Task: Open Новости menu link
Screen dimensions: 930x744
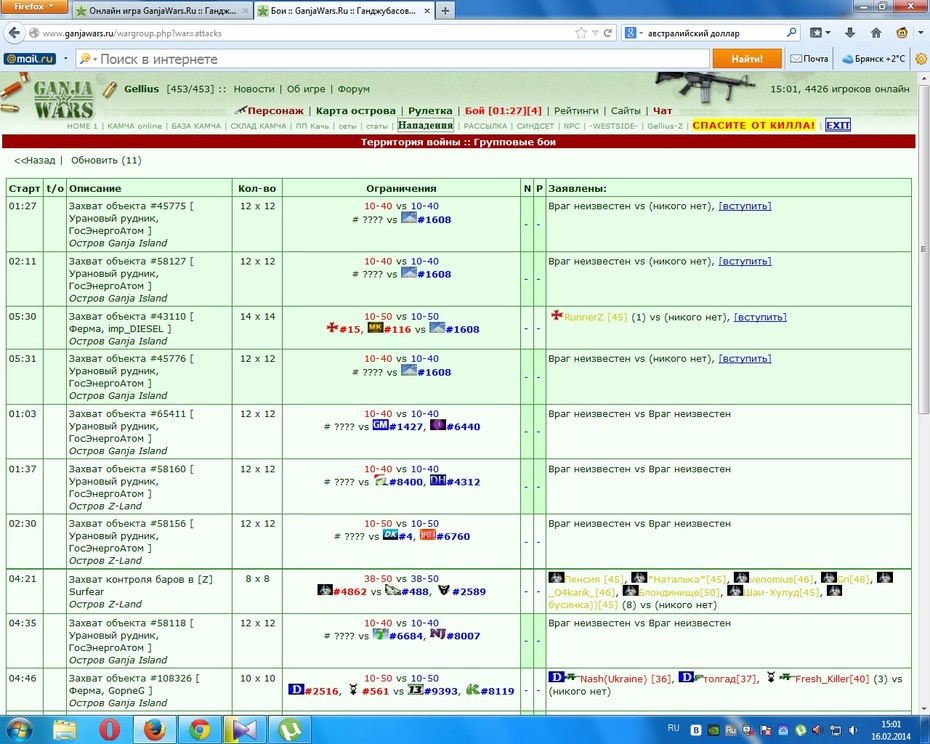Action: (254, 89)
